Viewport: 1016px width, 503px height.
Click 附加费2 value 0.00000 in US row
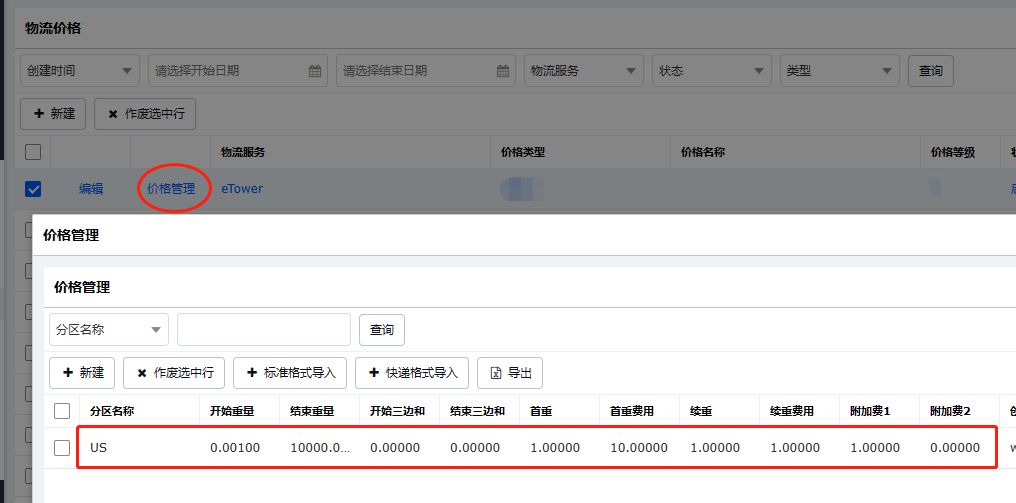click(x=955, y=447)
